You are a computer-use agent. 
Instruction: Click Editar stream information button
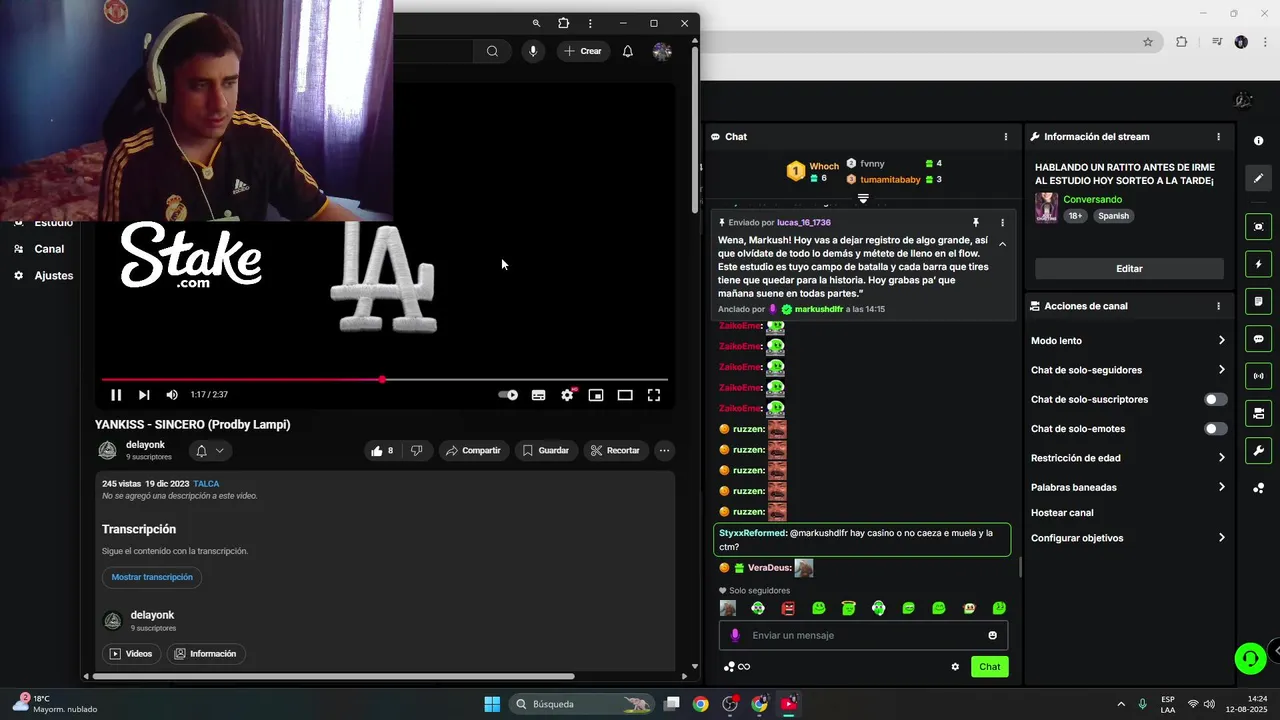(1129, 269)
